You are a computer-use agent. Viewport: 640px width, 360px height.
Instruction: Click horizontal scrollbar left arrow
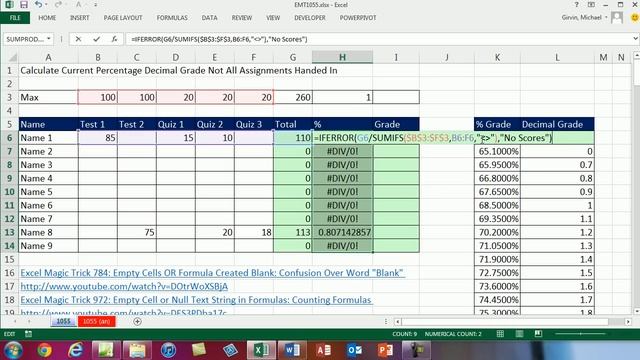(x=398, y=322)
